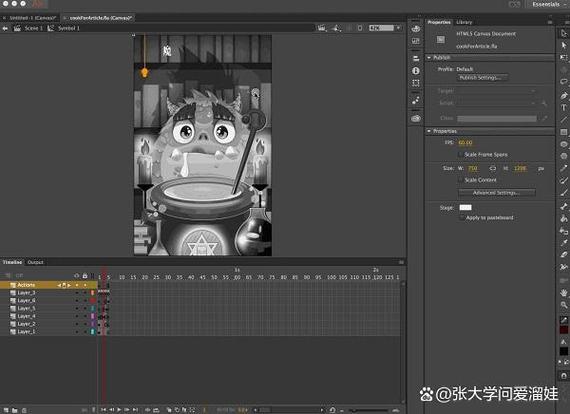
Task: Enable Scale Content checkbox
Action: point(461,180)
